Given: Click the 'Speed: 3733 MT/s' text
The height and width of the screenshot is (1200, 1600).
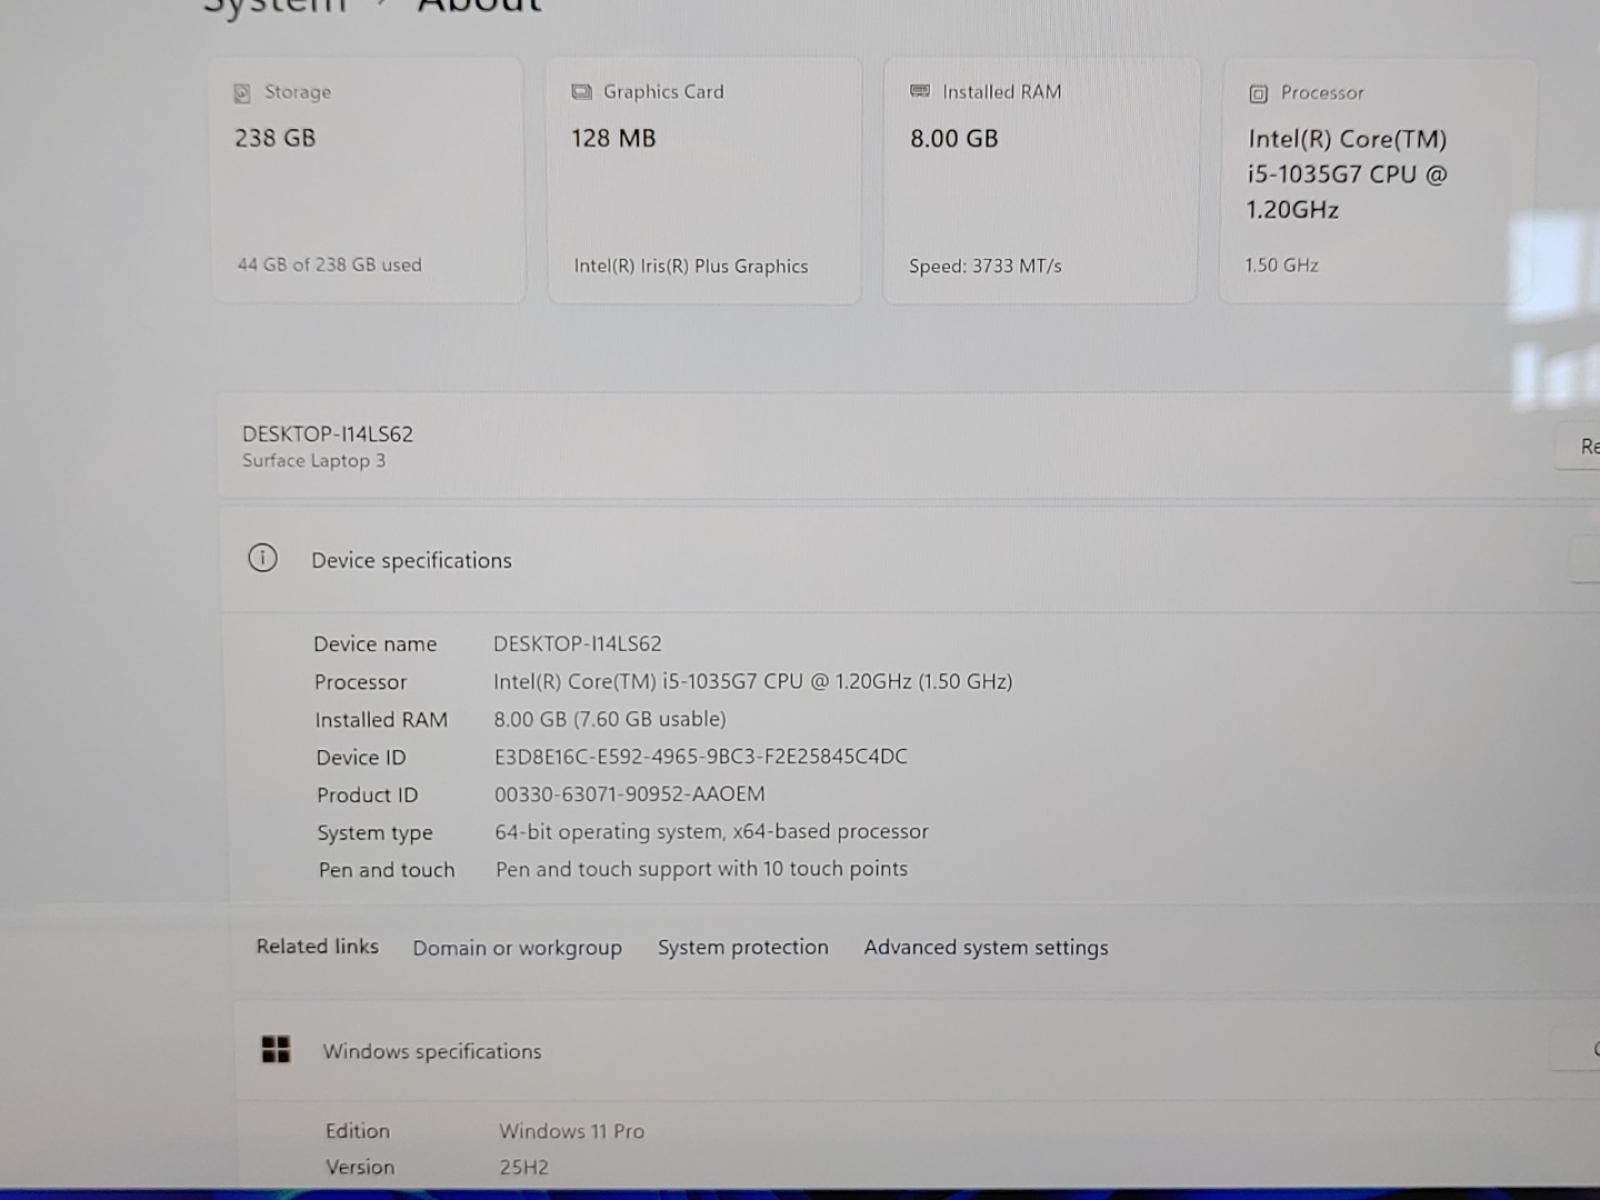Looking at the screenshot, I should point(985,267).
